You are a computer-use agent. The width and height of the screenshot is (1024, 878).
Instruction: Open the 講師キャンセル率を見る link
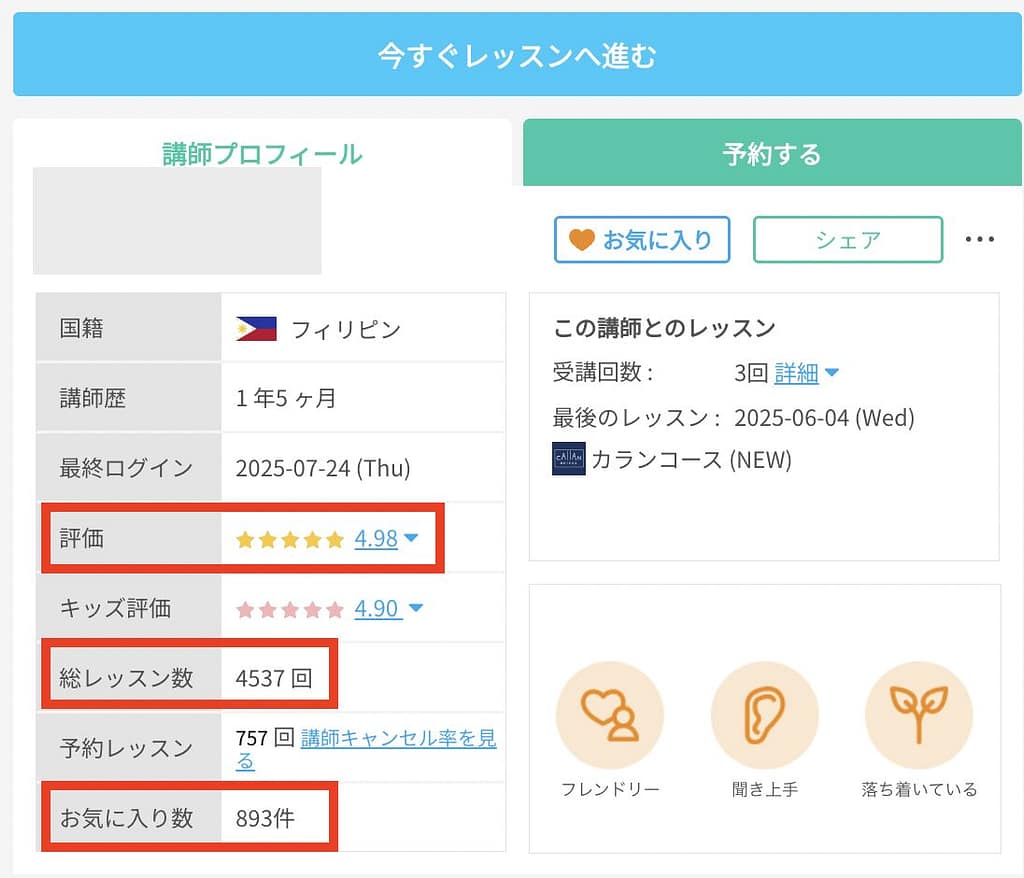(x=398, y=739)
